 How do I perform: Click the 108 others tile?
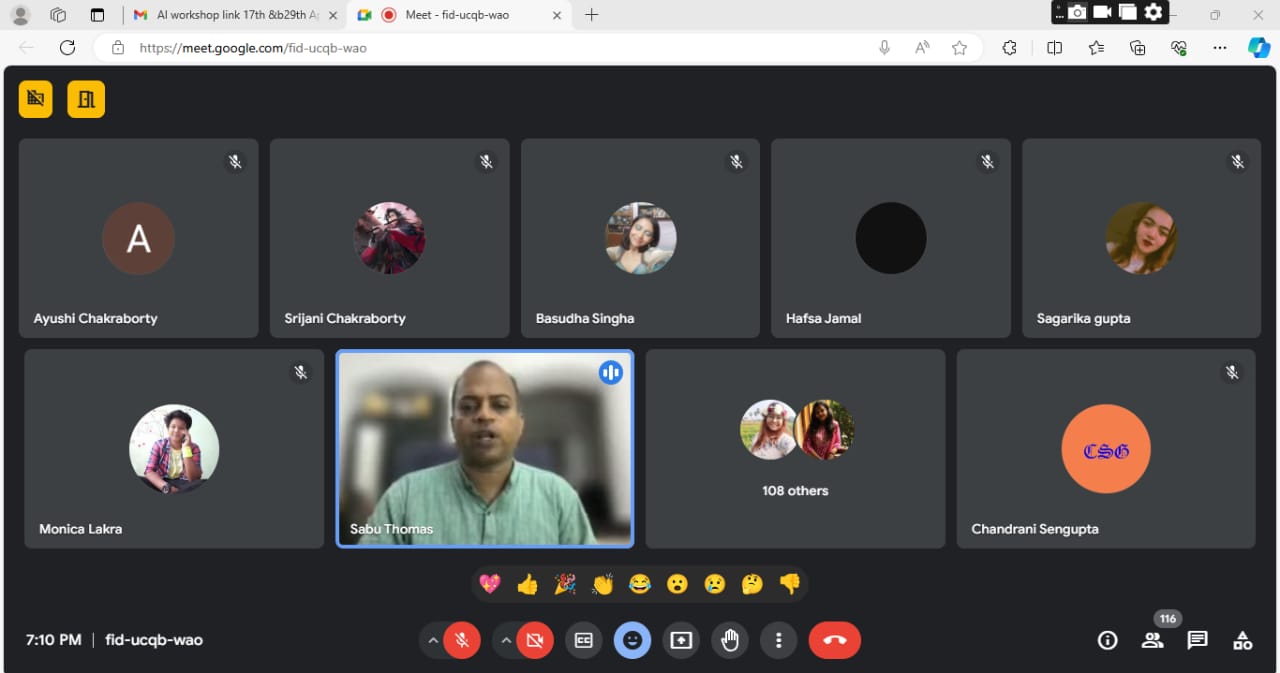795,448
